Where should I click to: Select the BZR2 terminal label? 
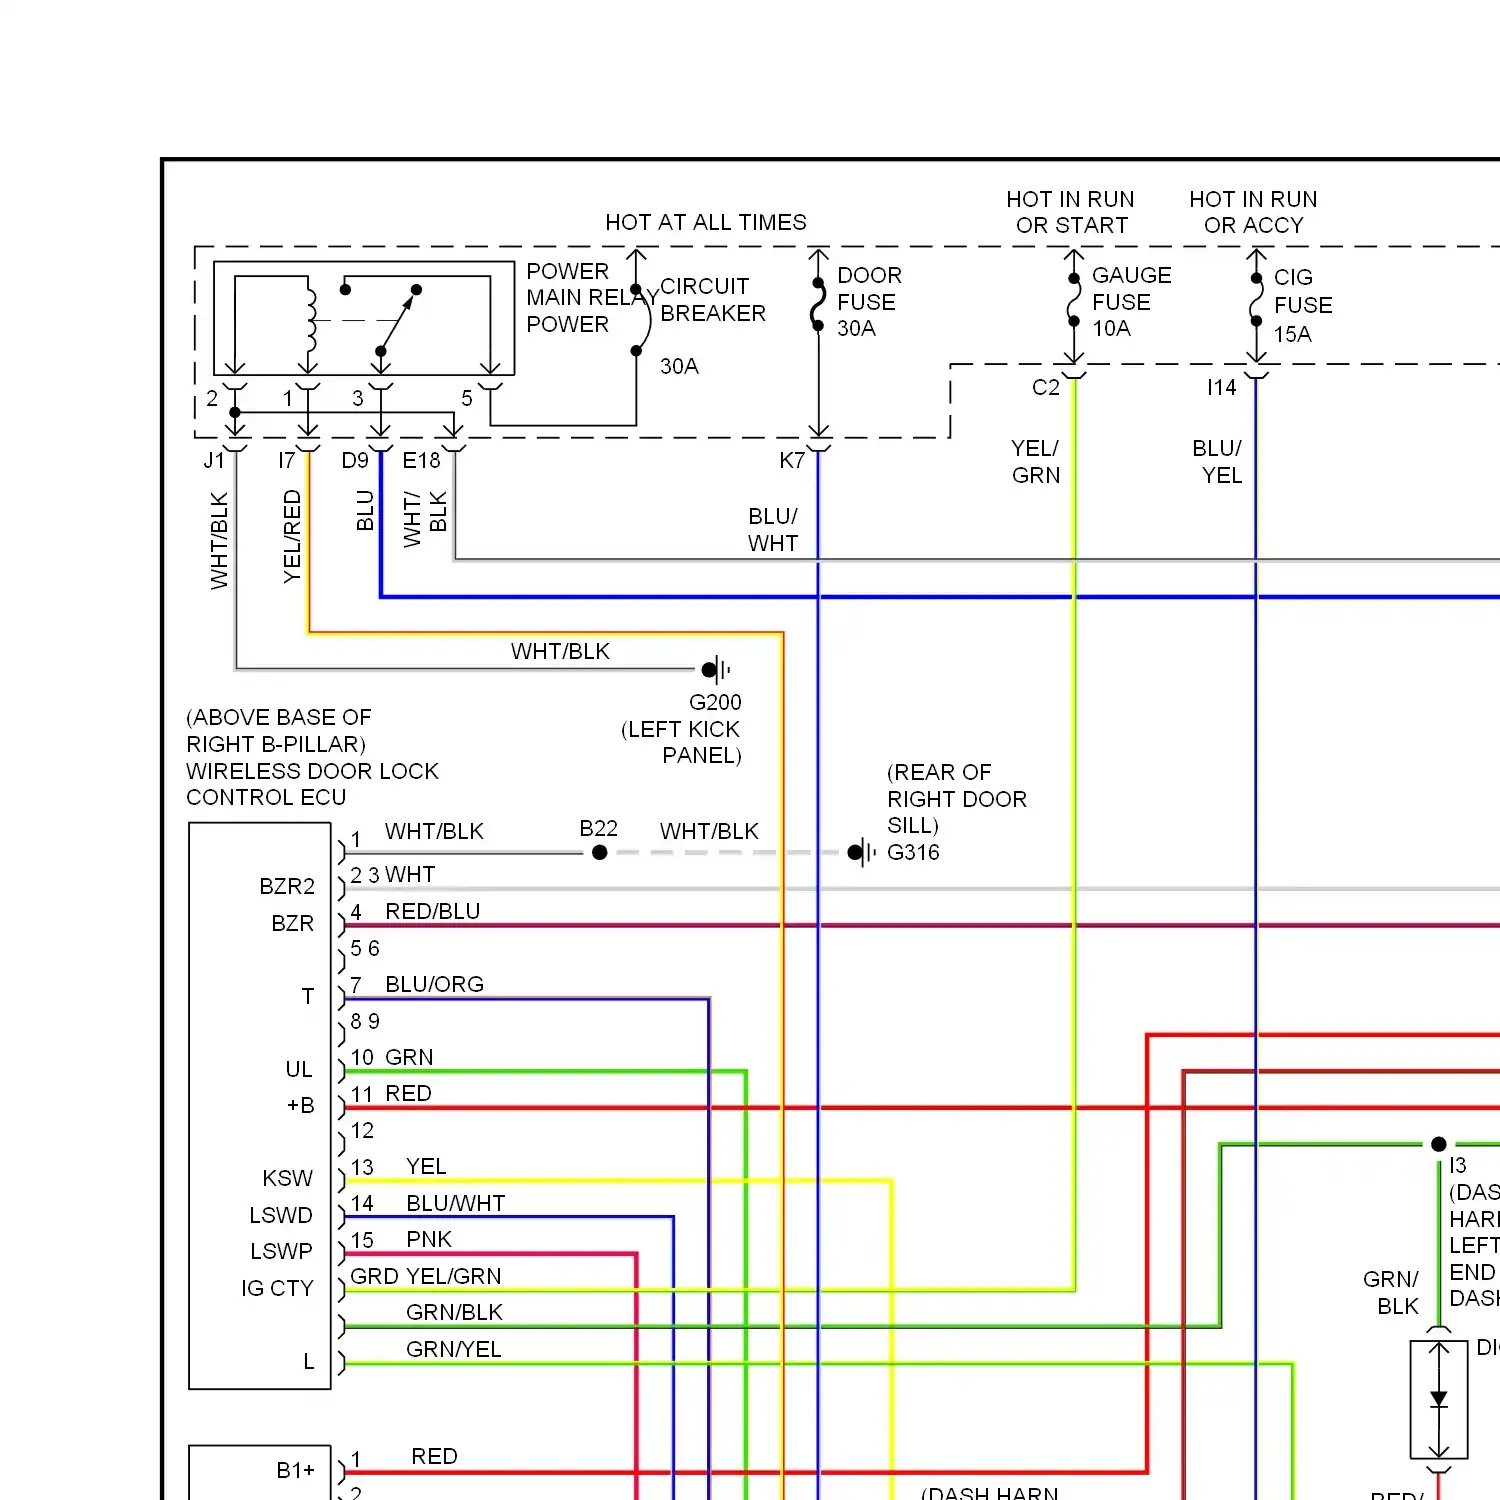287,887
